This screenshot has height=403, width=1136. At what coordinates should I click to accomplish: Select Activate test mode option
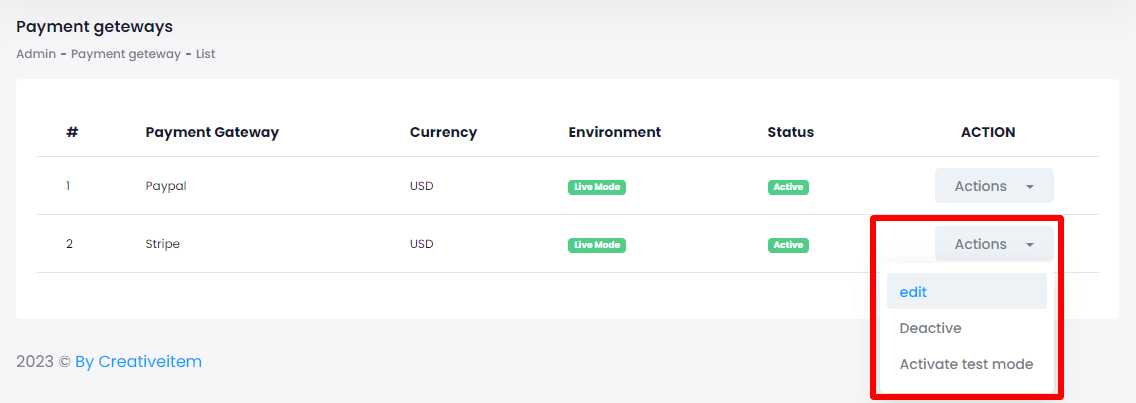tap(966, 364)
